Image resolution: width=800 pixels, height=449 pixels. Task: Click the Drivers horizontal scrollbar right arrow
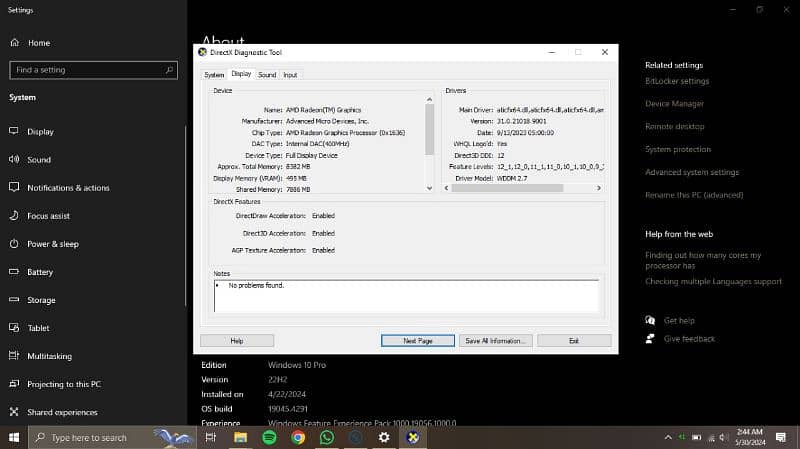click(599, 188)
